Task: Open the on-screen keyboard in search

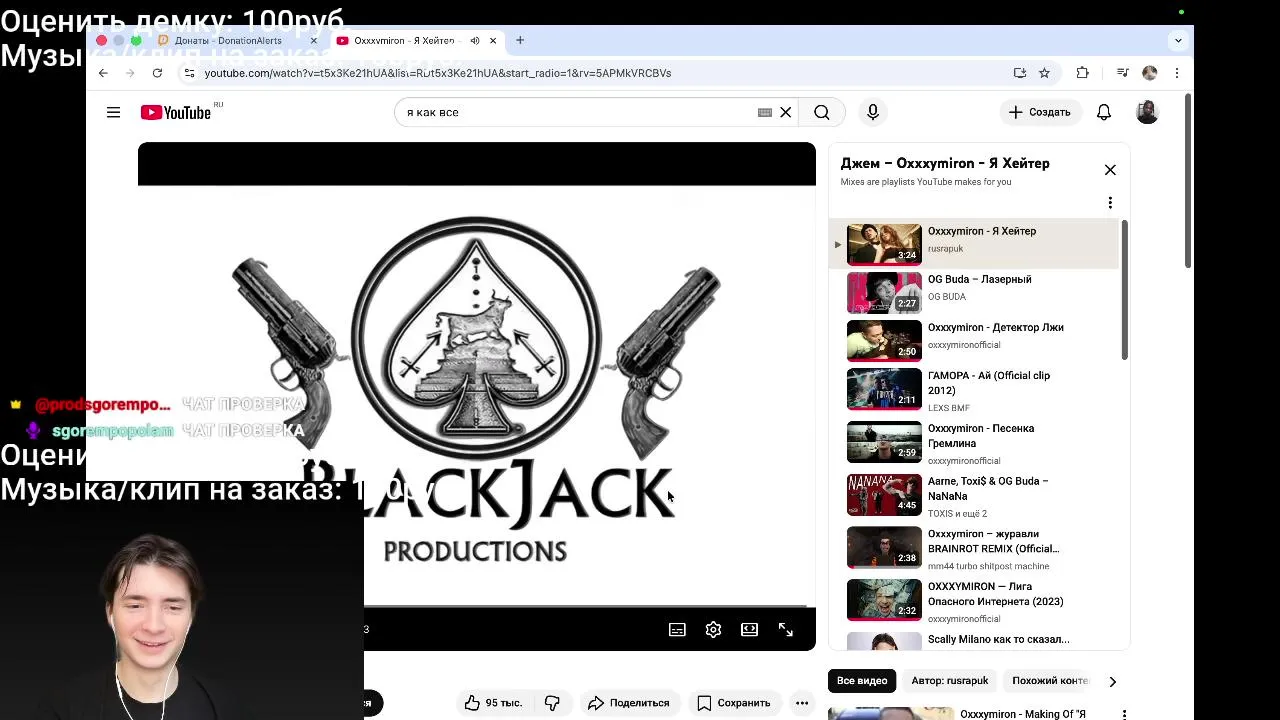Action: [x=765, y=112]
